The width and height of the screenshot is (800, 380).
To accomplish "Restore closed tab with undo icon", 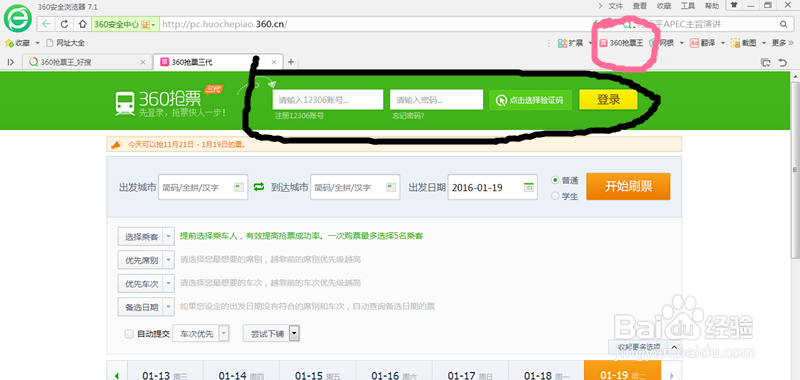I will click(x=783, y=62).
